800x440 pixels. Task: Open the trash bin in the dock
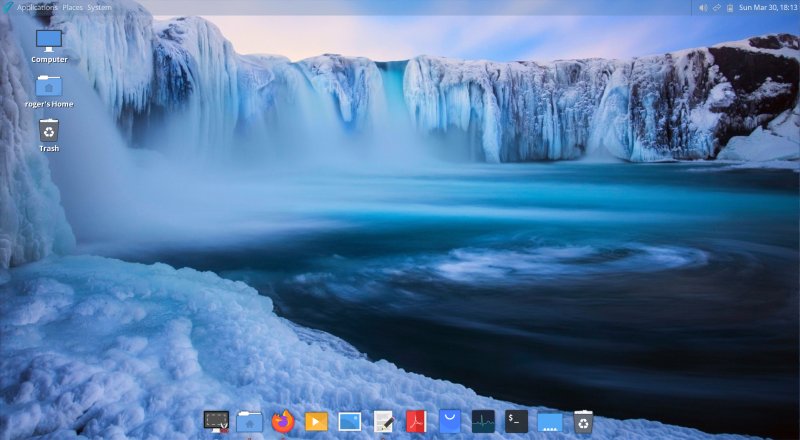pos(583,421)
